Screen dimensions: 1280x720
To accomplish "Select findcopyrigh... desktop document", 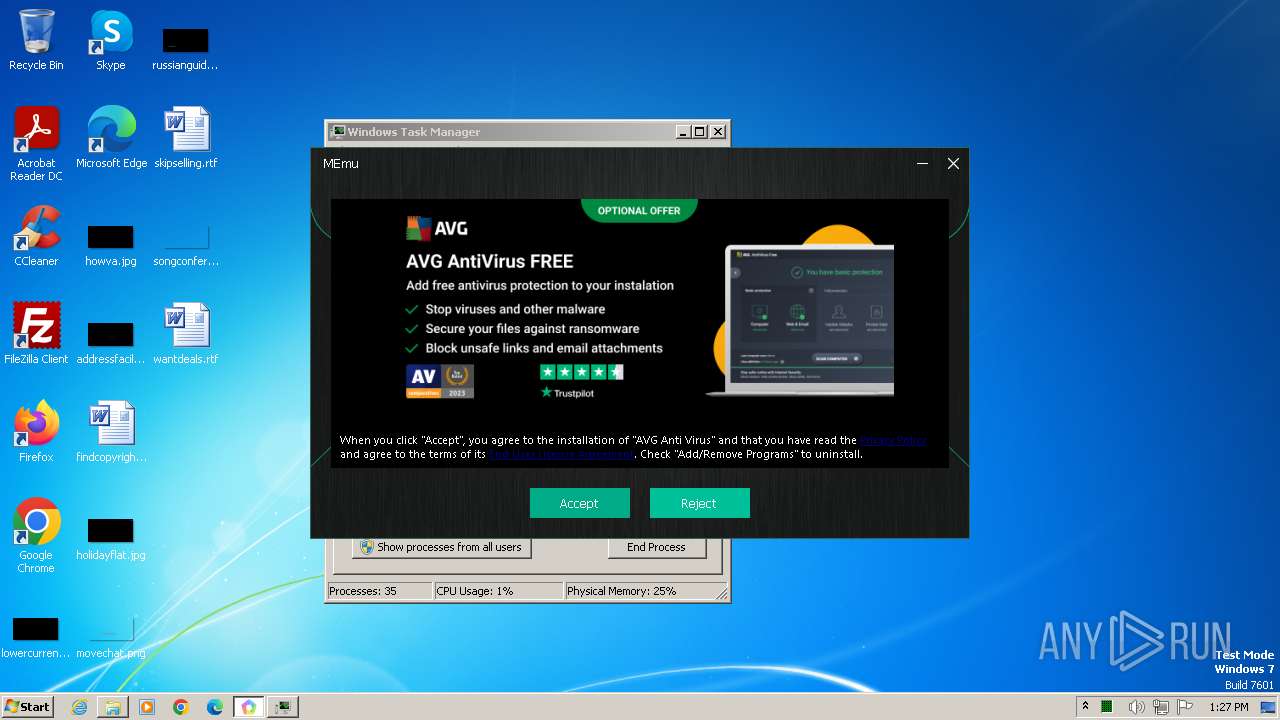I will tap(111, 431).
